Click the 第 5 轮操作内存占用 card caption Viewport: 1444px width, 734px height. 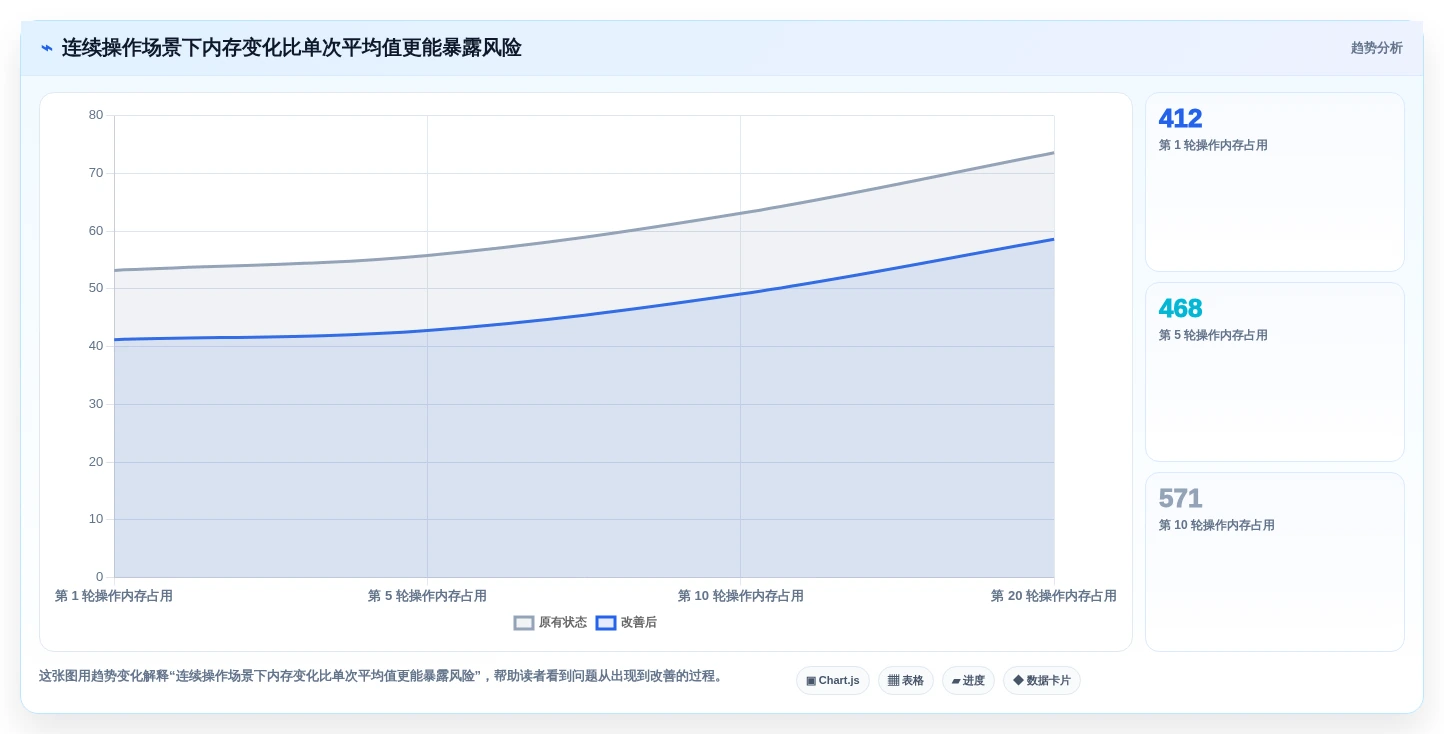pyautogui.click(x=1213, y=335)
